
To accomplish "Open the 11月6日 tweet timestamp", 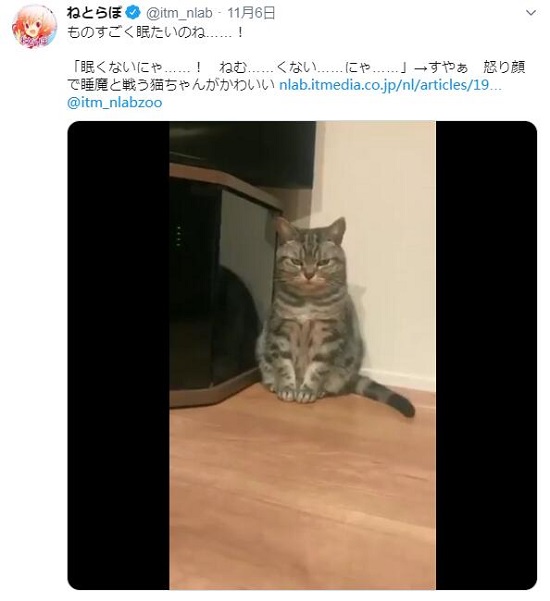I will 251,13.
